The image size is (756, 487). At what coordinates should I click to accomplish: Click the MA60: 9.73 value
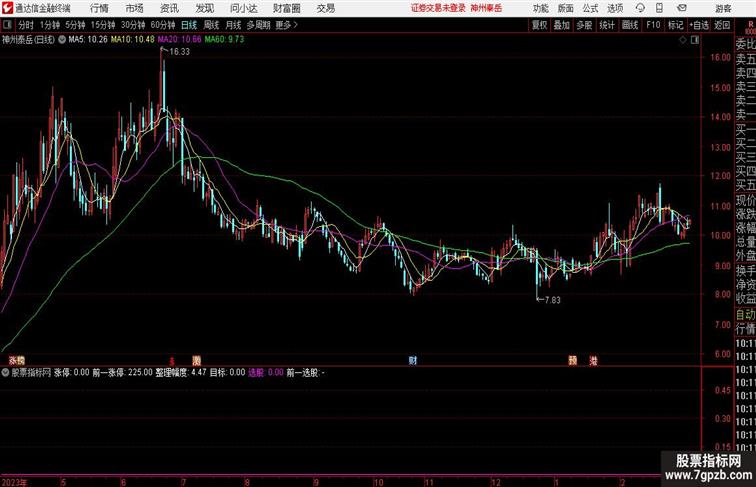pos(224,40)
